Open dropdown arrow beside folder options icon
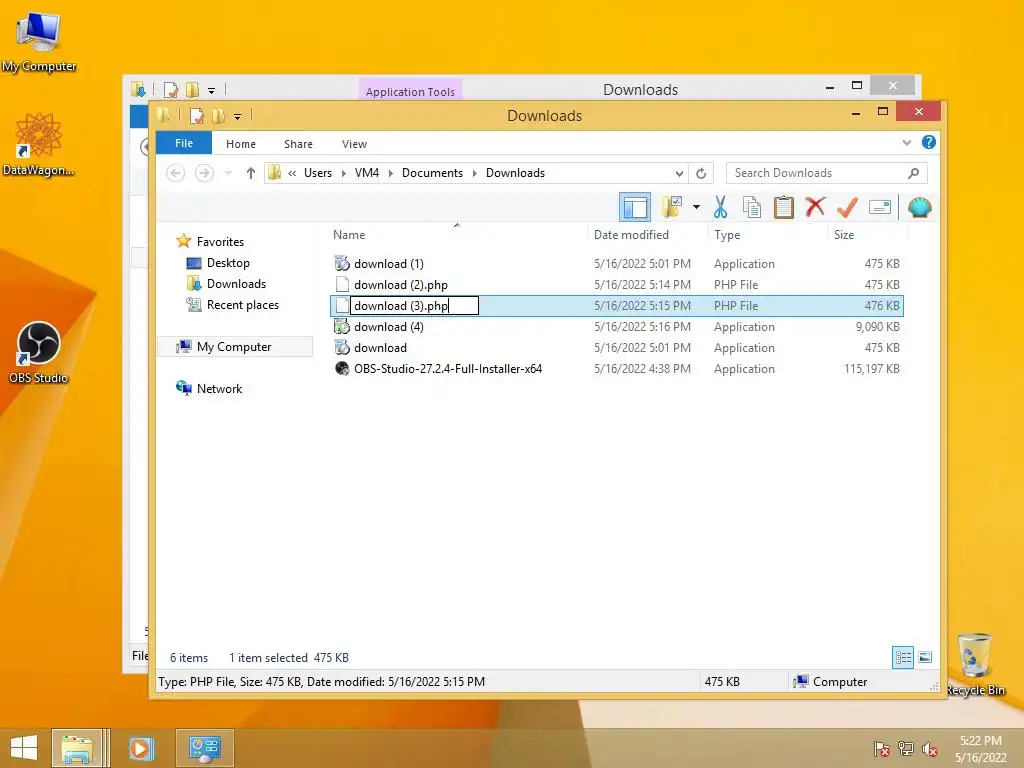Viewport: 1024px width, 768px height. click(696, 208)
